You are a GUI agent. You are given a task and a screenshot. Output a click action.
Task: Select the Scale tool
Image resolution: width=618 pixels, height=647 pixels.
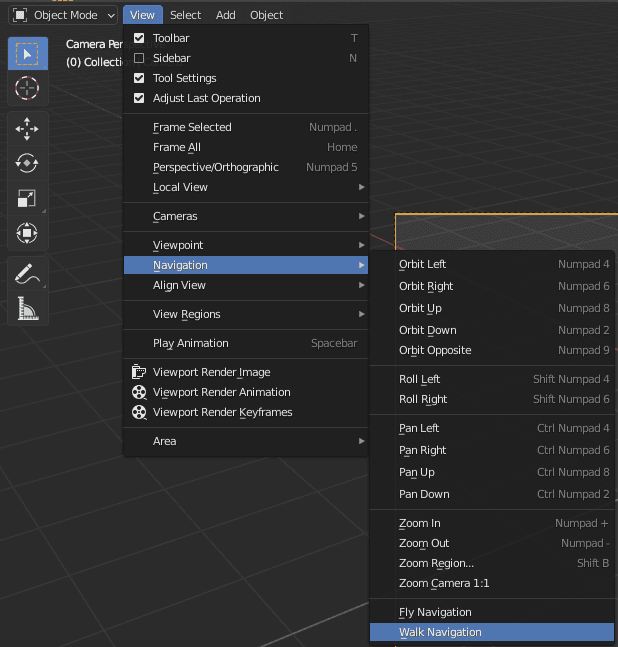click(x=28, y=199)
